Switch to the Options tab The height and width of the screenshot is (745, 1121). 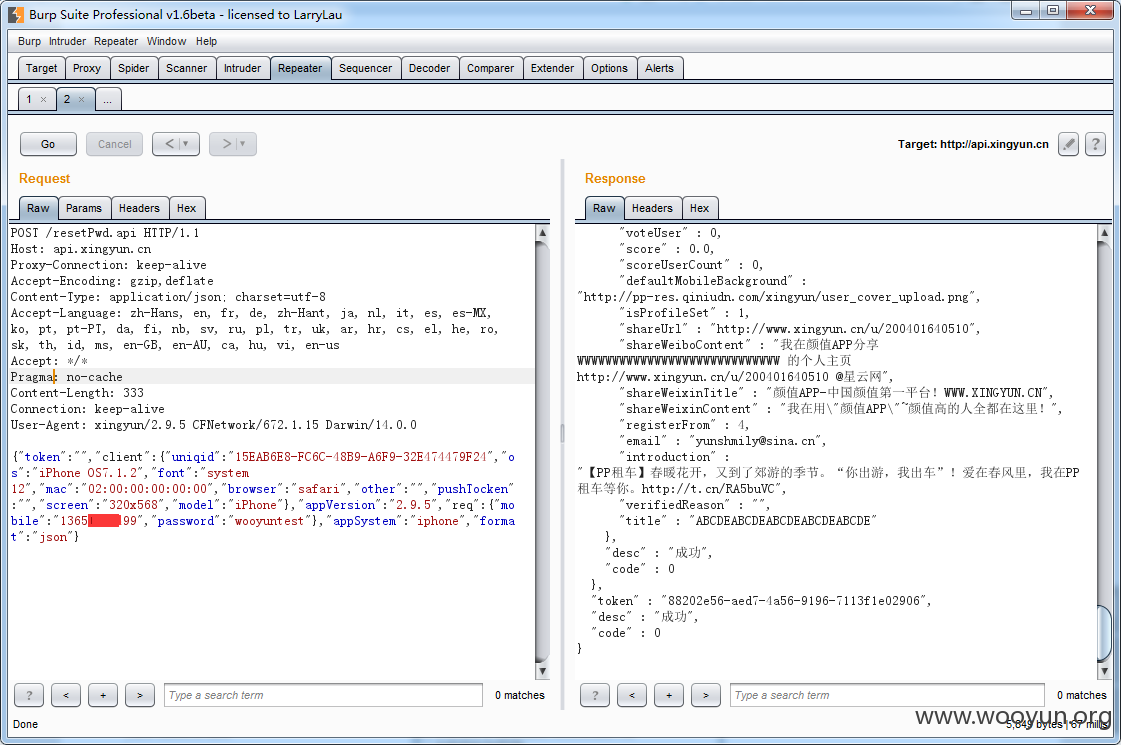pos(609,68)
